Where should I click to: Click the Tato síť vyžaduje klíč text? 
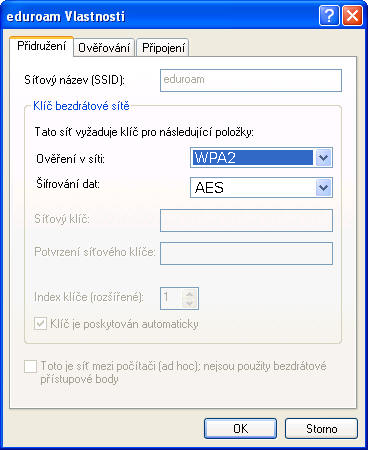tap(144, 132)
